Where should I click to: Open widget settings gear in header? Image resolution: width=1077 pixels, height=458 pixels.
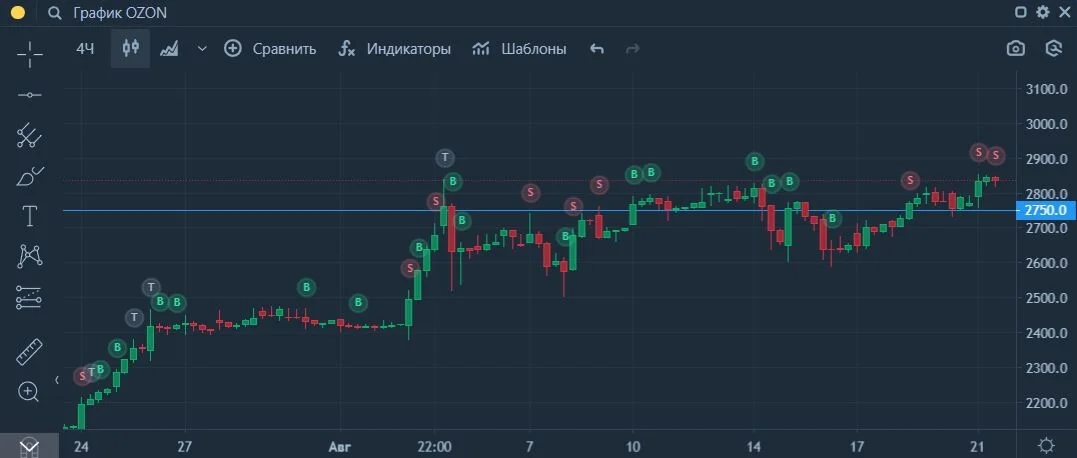(x=1043, y=12)
